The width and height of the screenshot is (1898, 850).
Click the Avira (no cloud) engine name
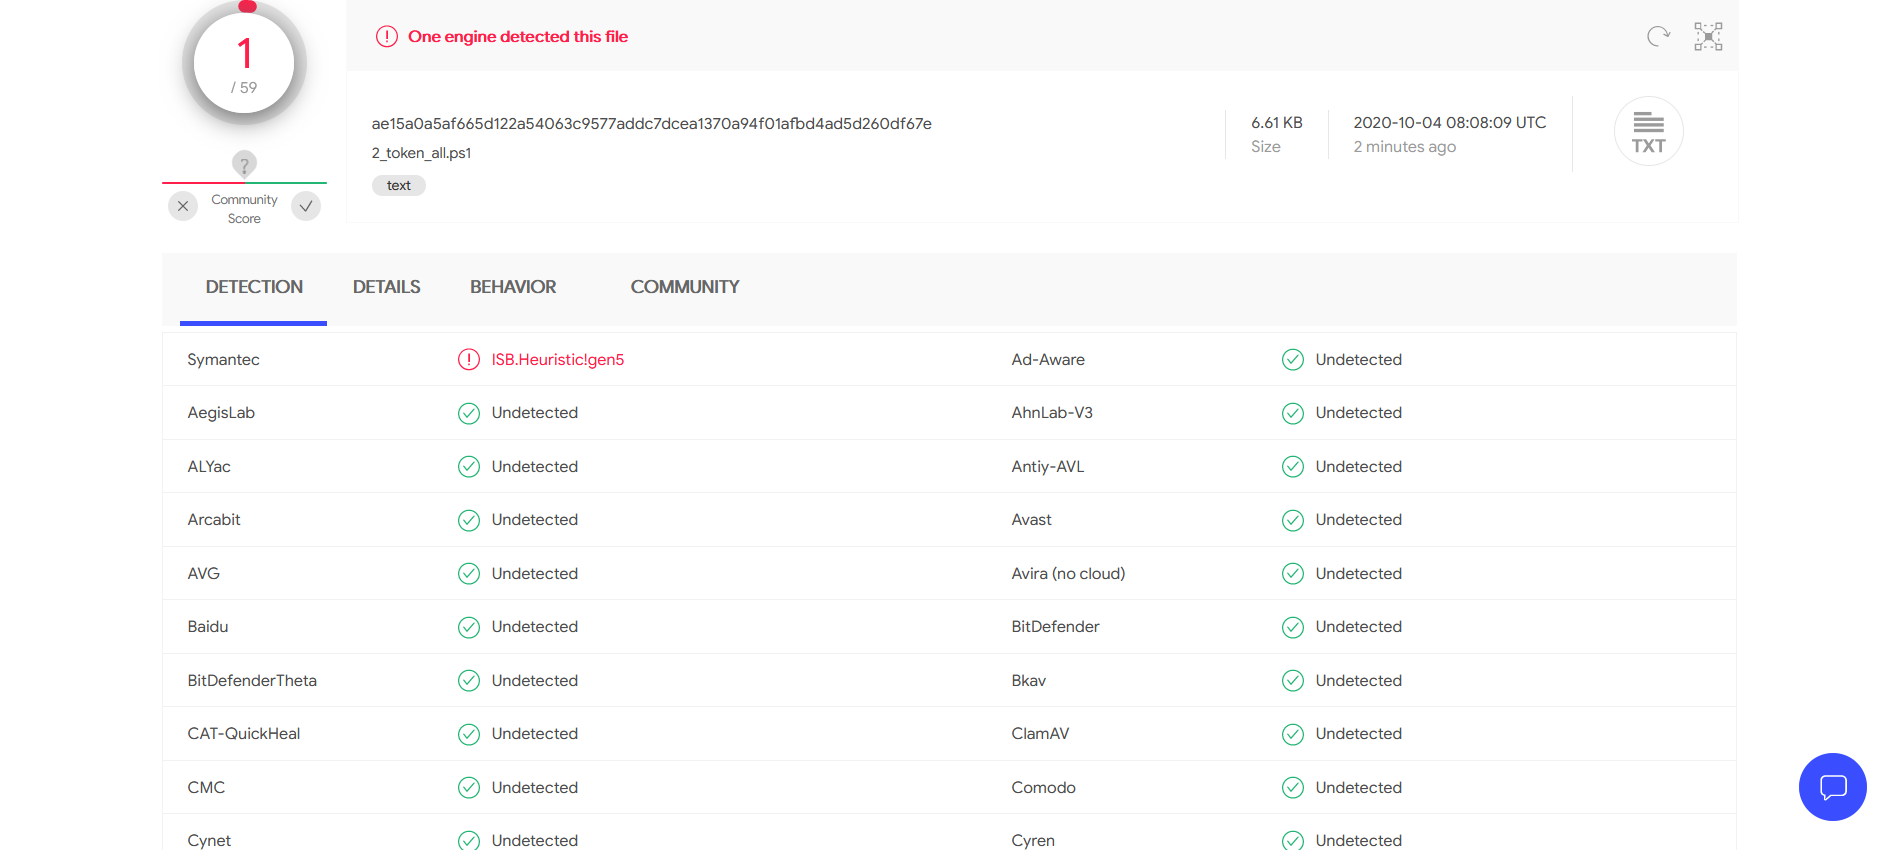click(x=1069, y=574)
